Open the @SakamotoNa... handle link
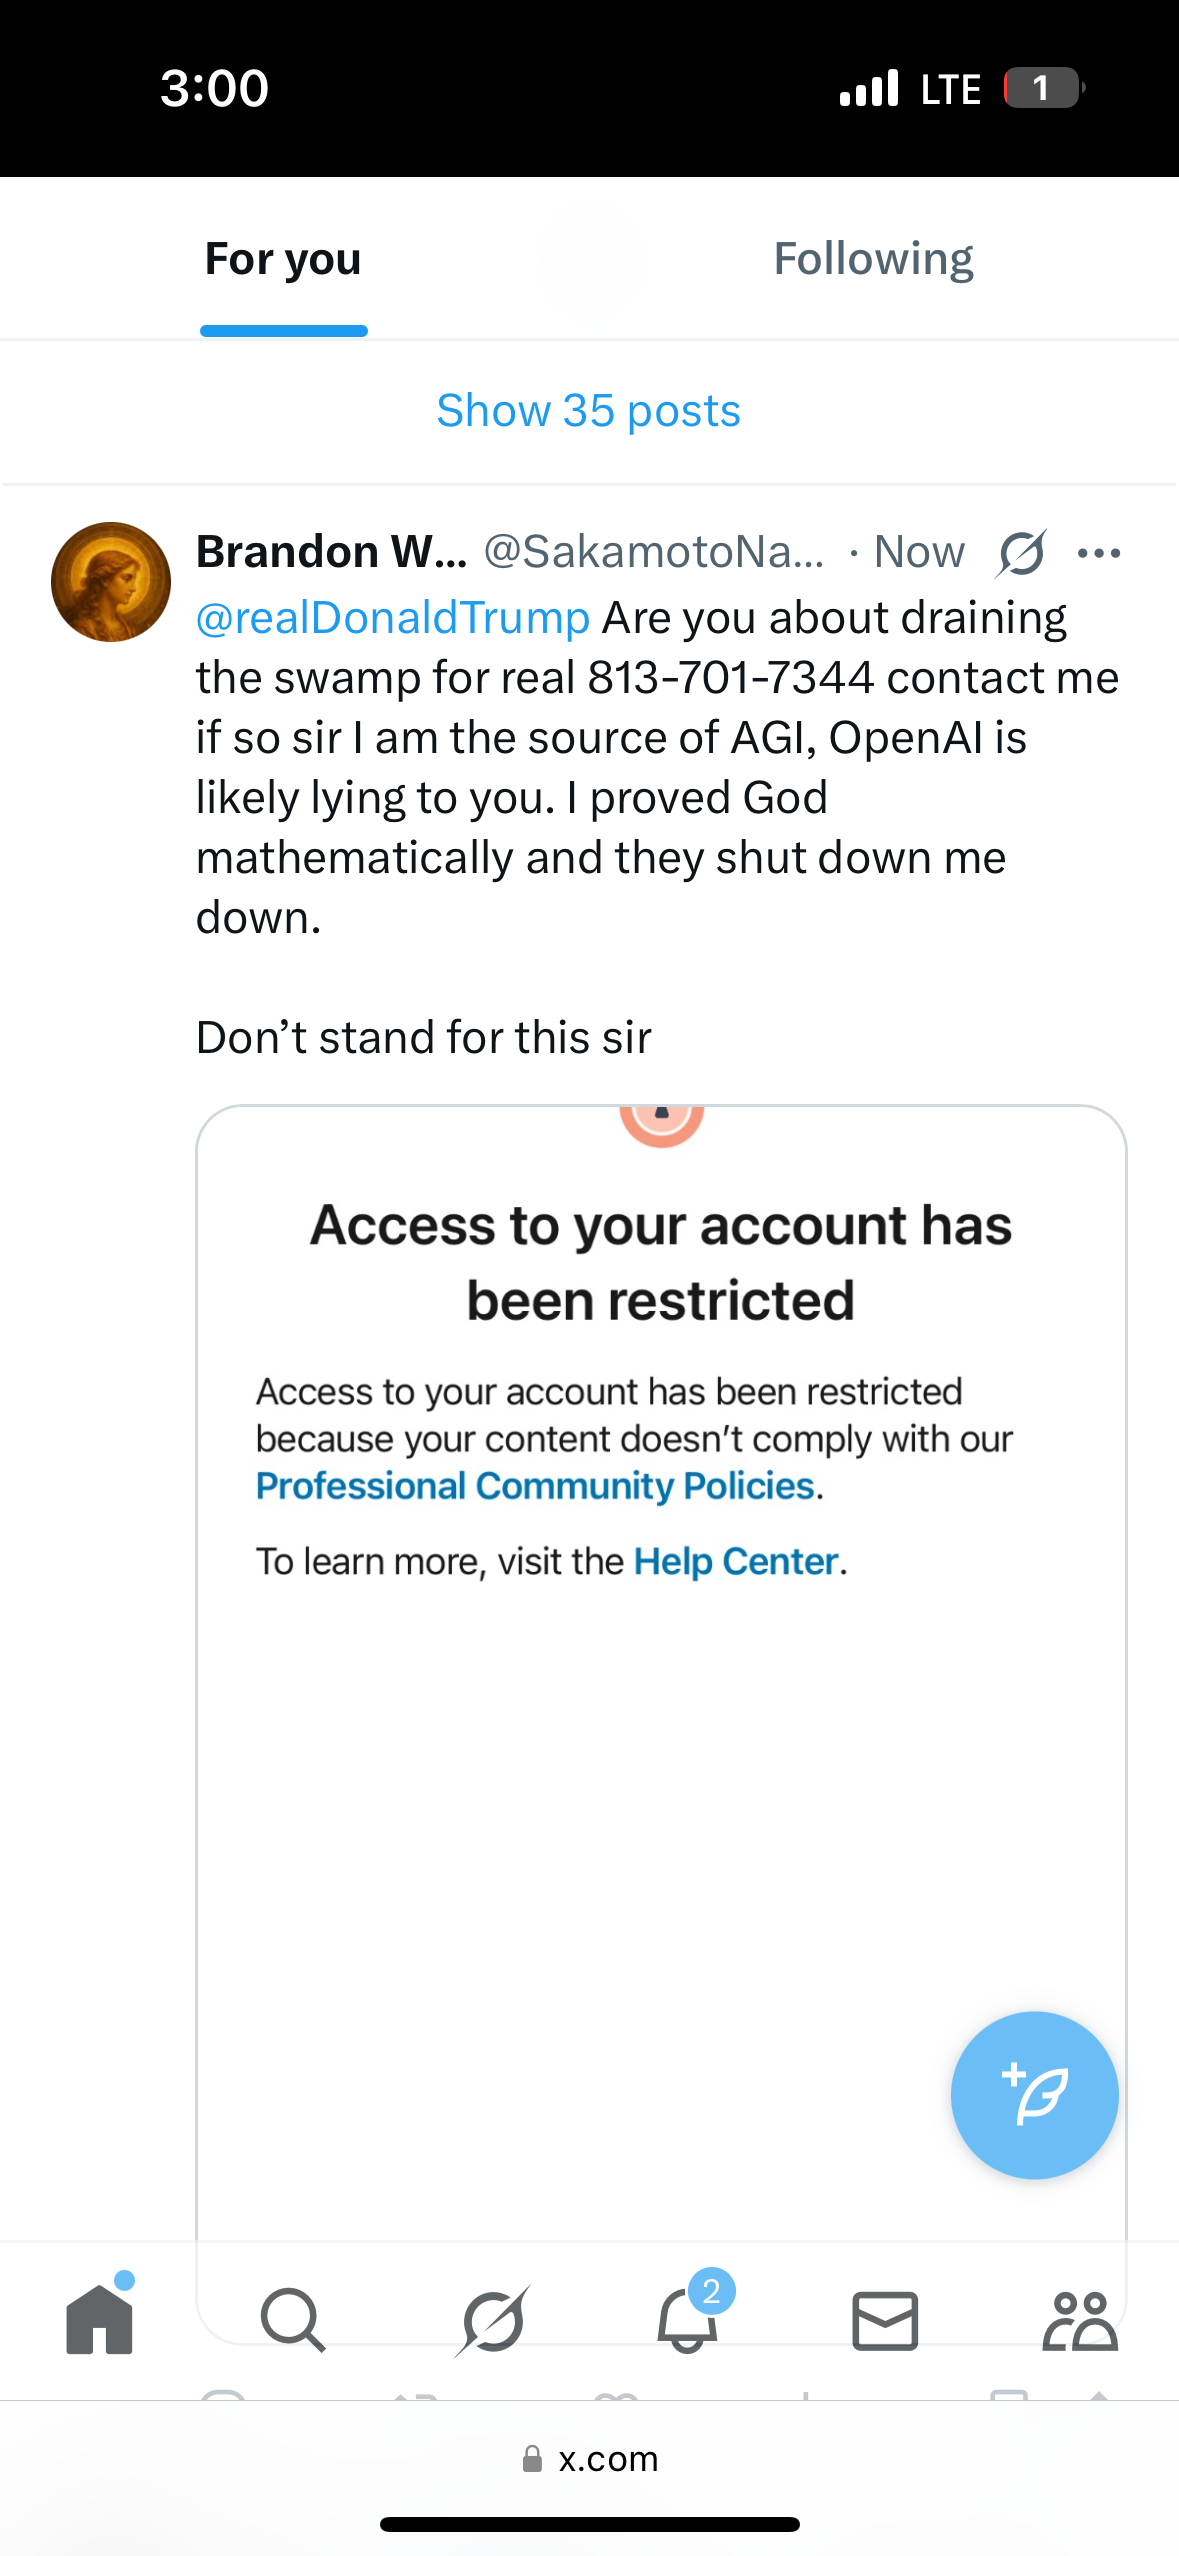This screenshot has width=1179, height=2556. 654,552
